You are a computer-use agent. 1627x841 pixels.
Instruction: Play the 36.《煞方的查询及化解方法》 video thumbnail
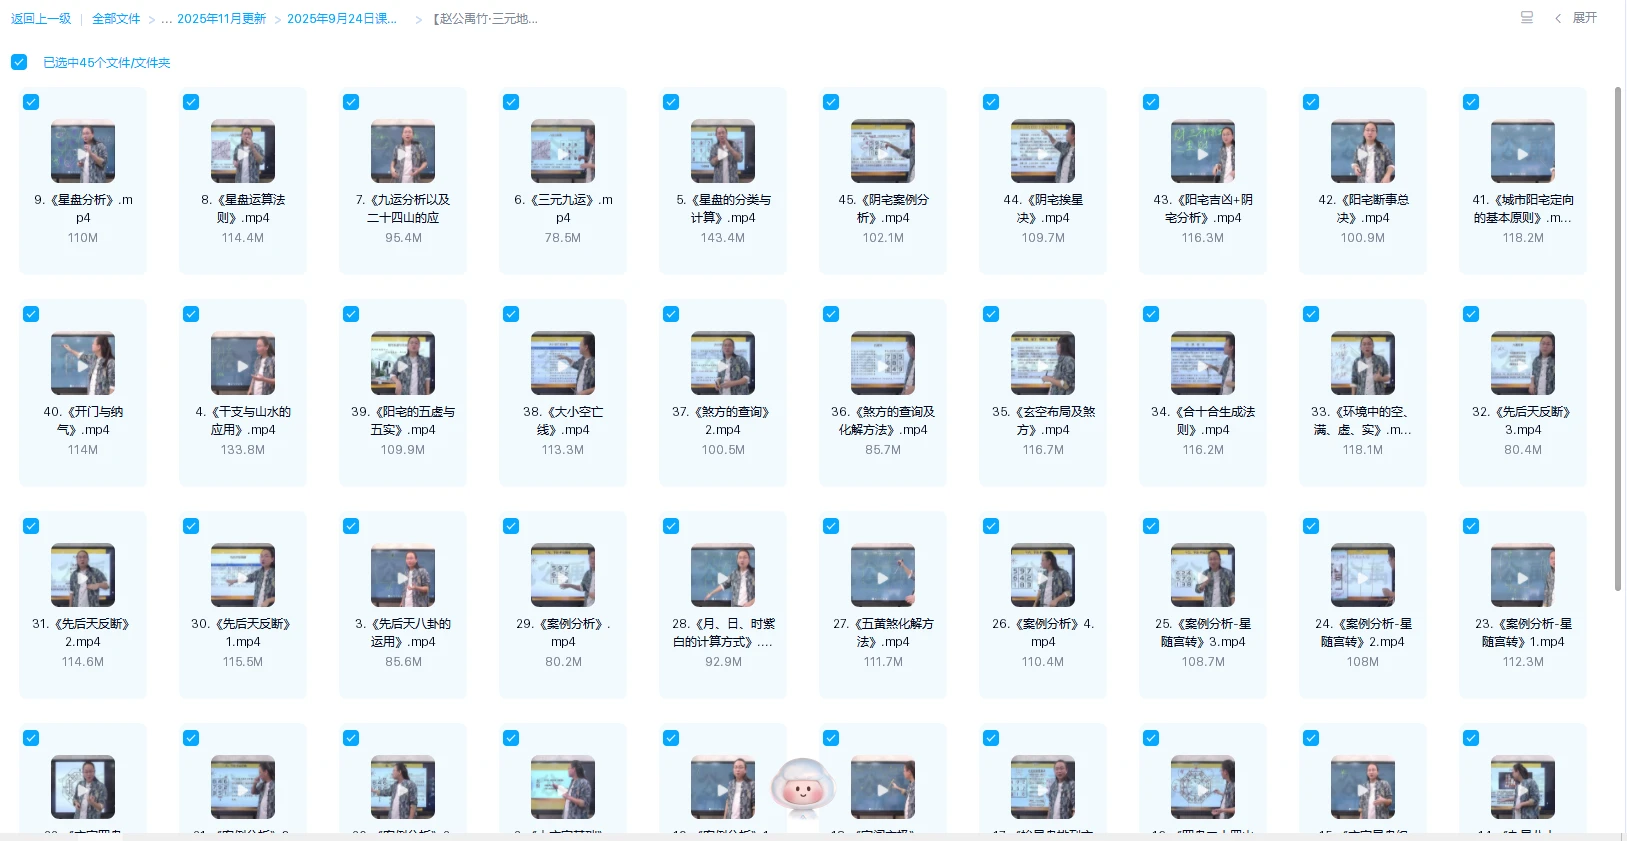(882, 364)
